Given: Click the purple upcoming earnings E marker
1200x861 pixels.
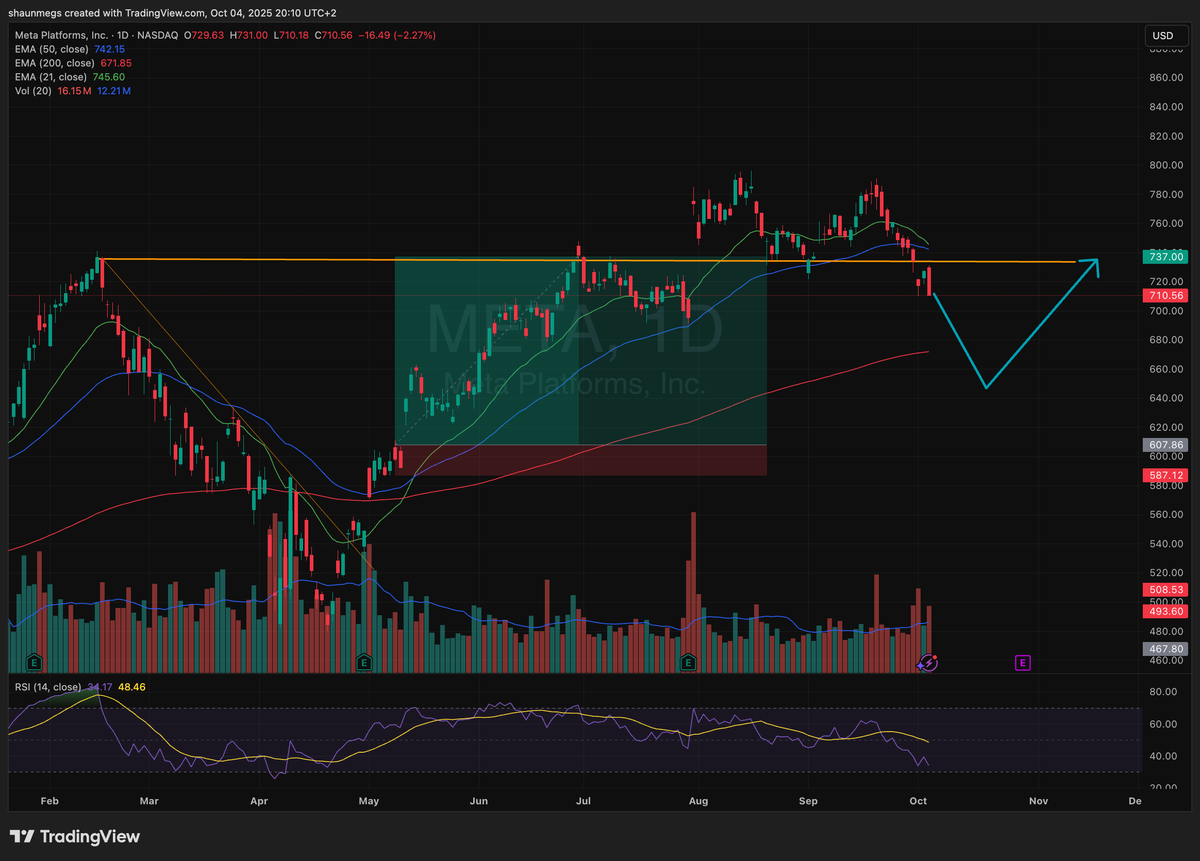Looking at the screenshot, I should pyautogui.click(x=1022, y=662).
